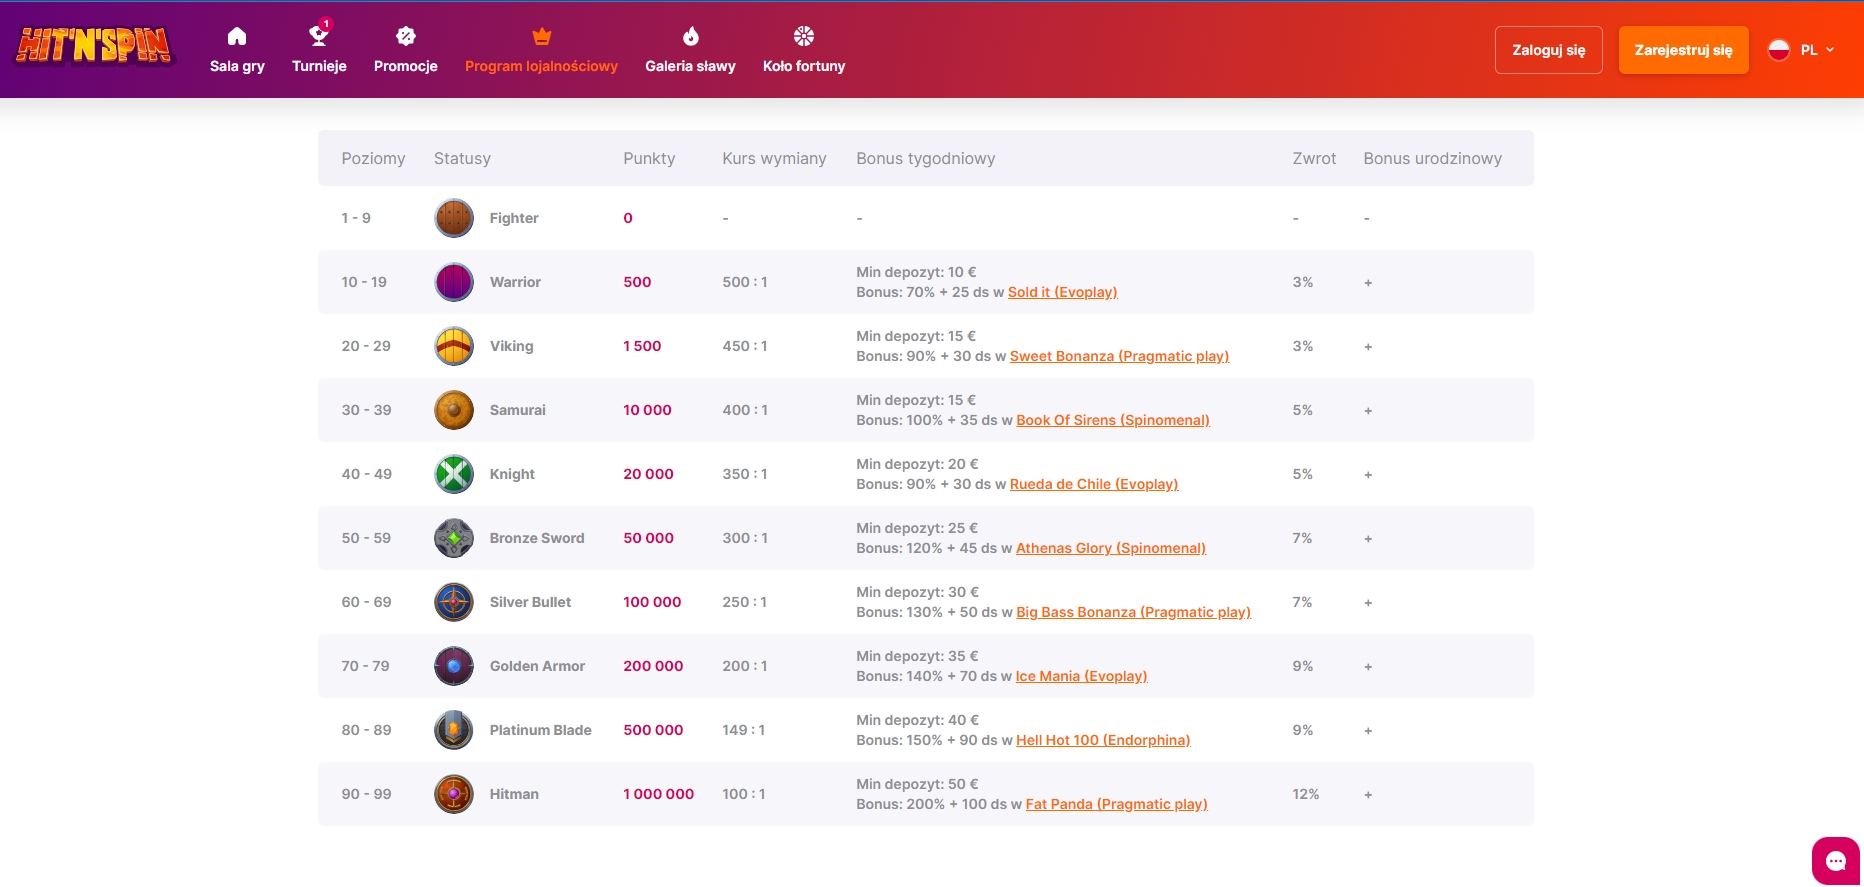The width and height of the screenshot is (1864, 887).
Task: Open Book Of Sirens (Spinomenal) link
Action: pyautogui.click(x=1113, y=420)
